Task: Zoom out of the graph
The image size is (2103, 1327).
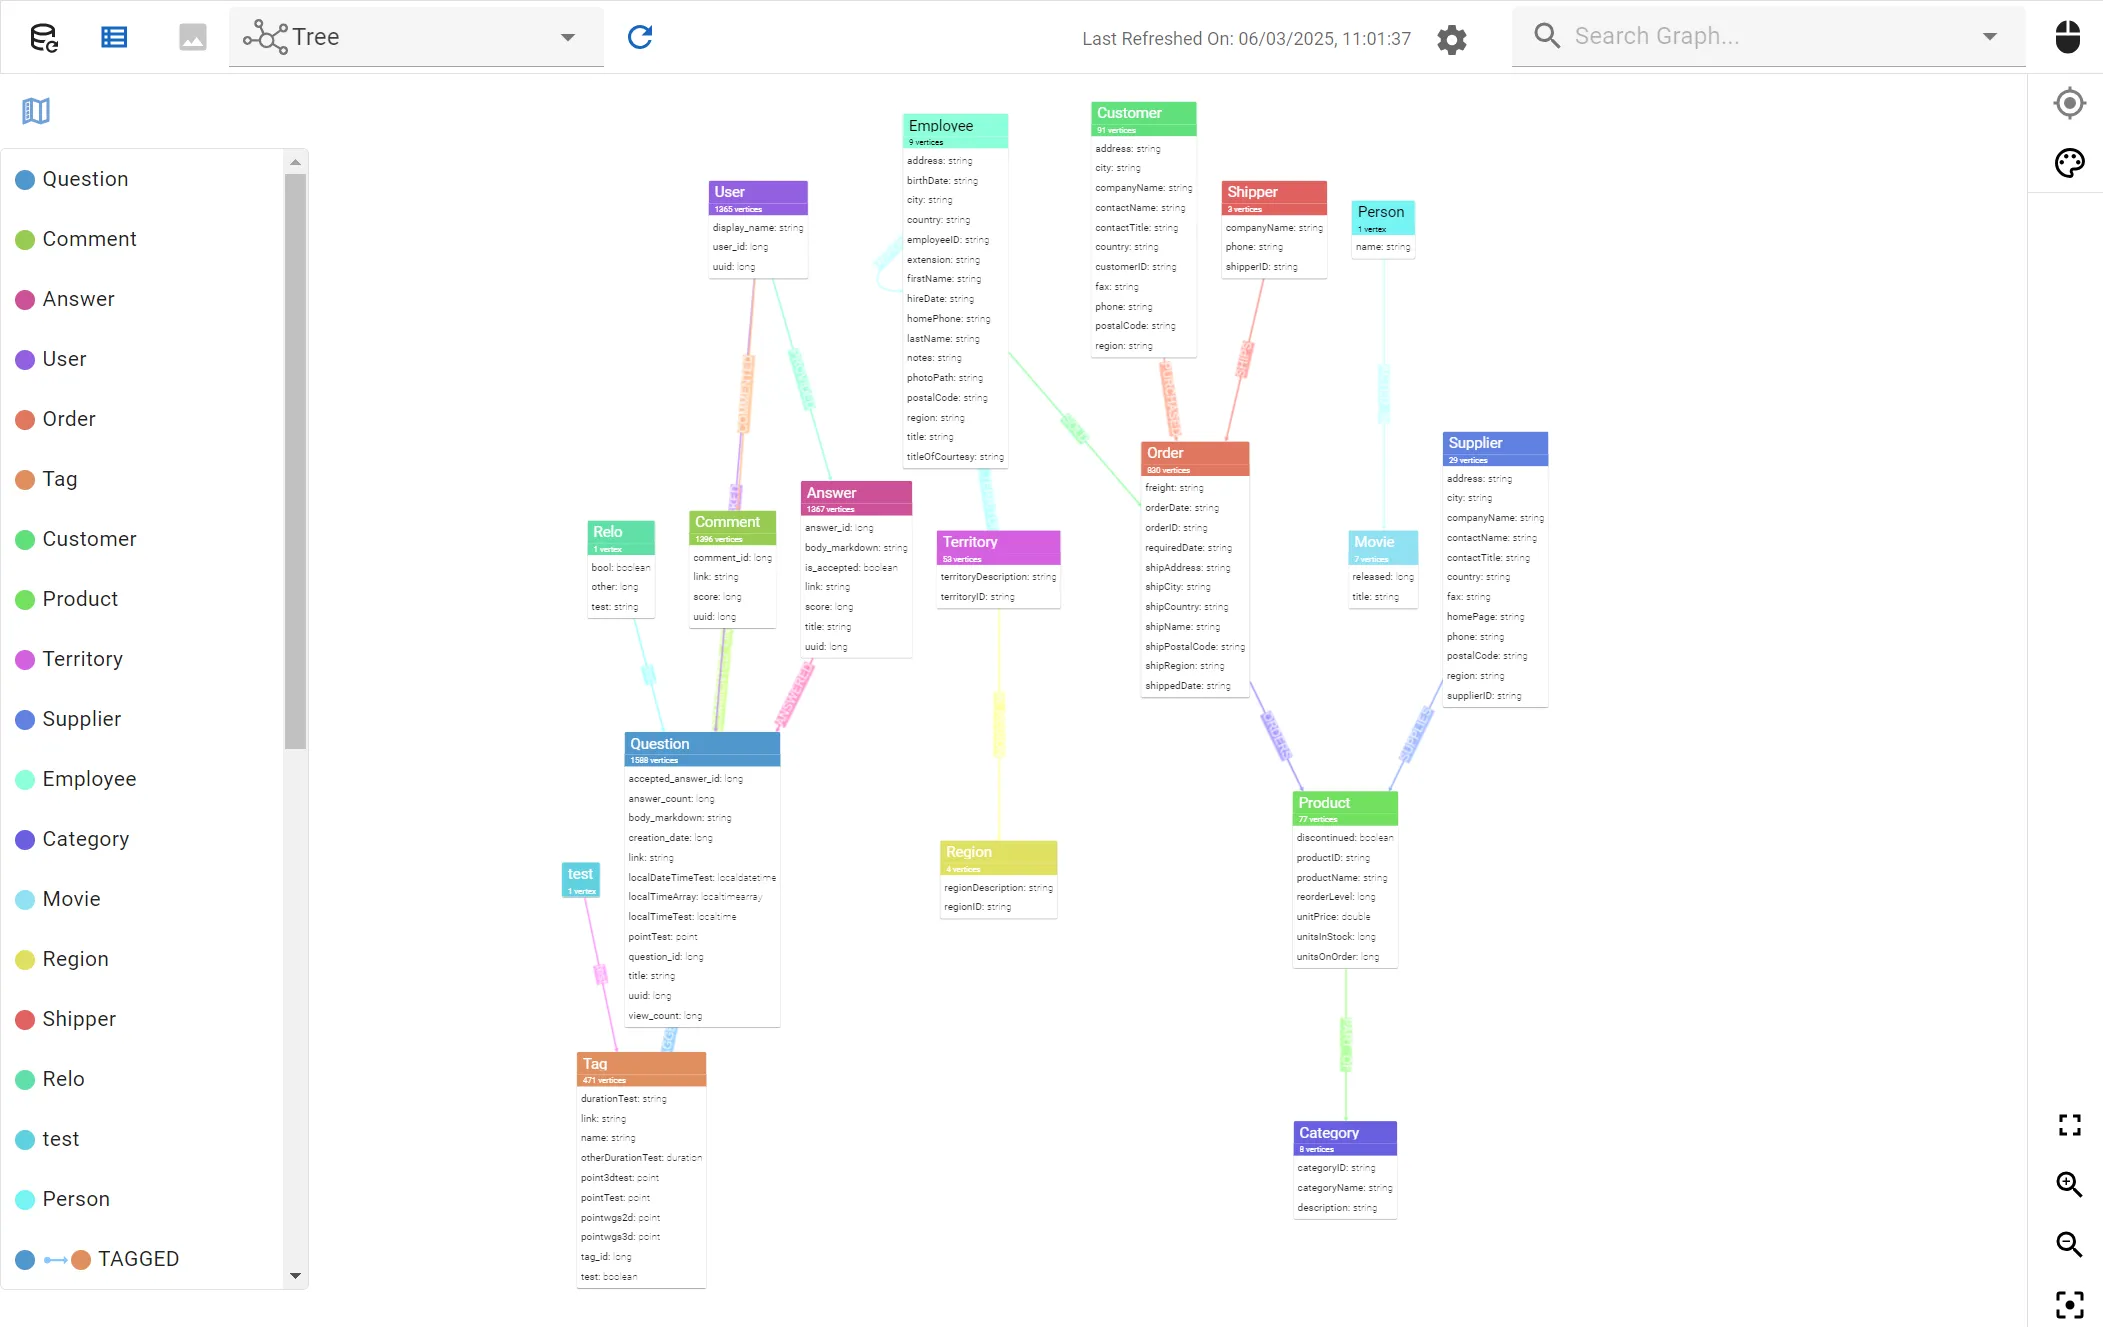Action: pos(2069,1244)
